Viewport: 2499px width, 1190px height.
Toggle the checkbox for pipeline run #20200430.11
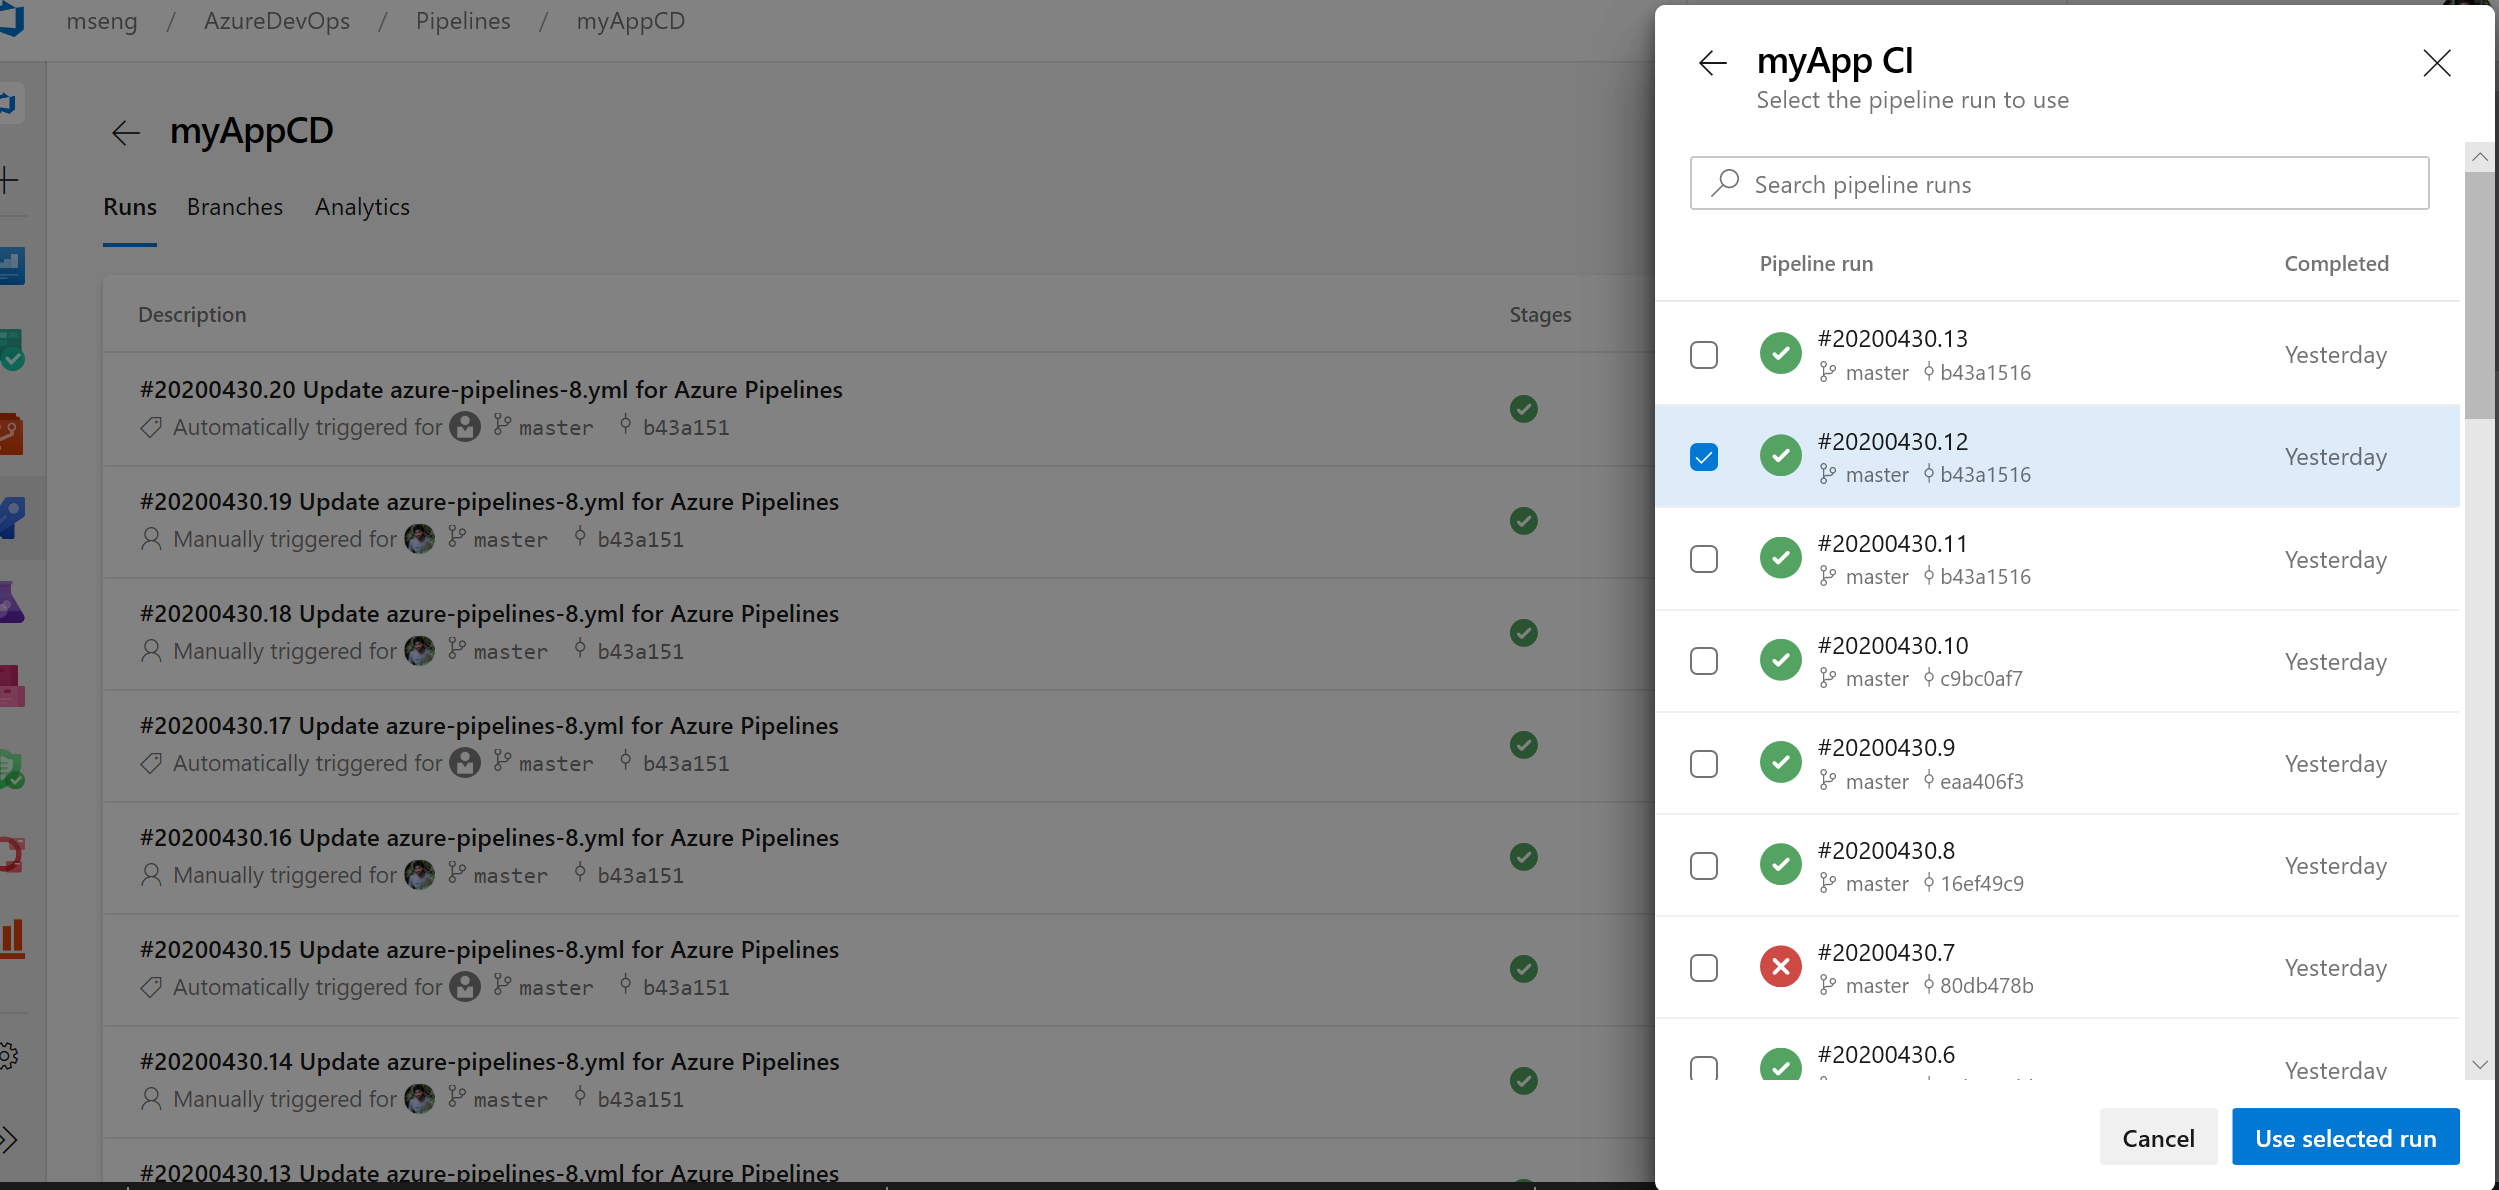click(1704, 558)
